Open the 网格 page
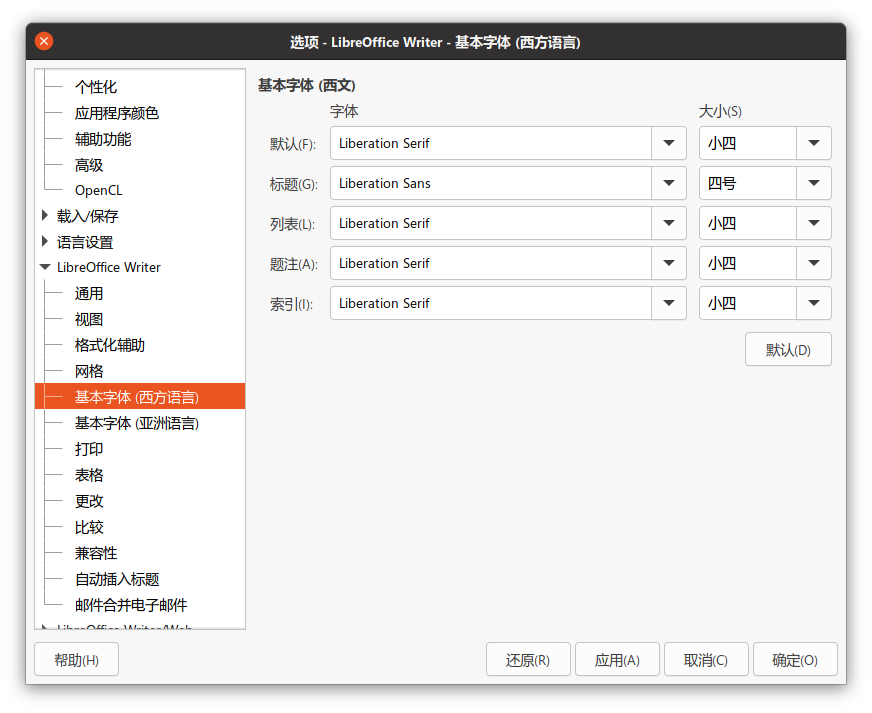 click(x=89, y=371)
